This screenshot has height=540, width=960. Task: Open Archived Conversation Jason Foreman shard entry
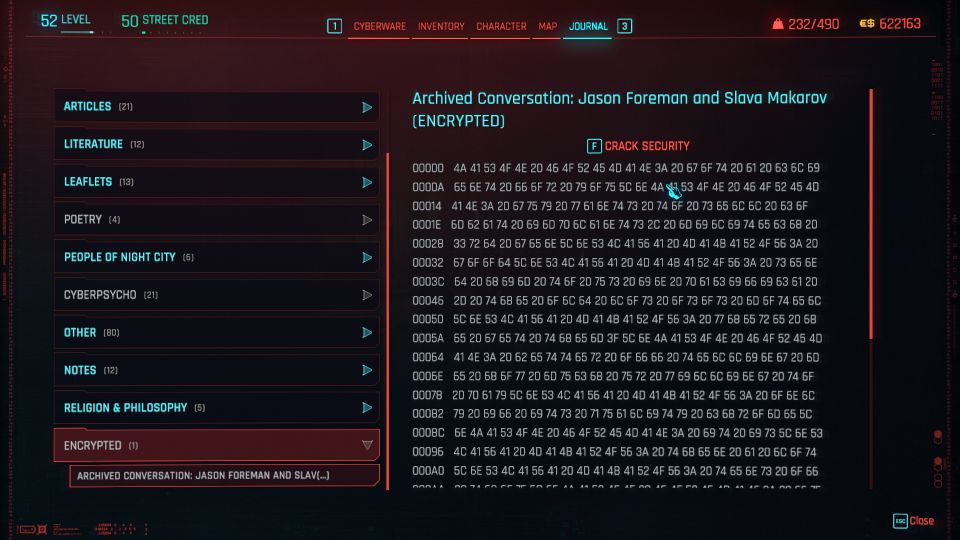[224, 476]
